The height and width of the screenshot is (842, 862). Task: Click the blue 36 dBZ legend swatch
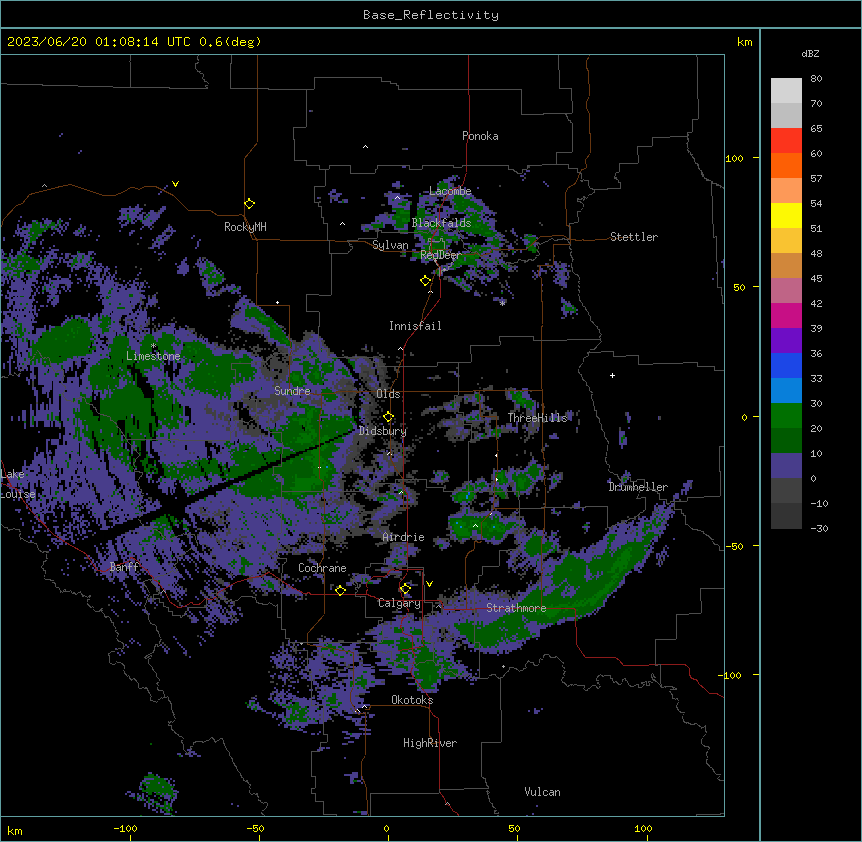point(786,365)
